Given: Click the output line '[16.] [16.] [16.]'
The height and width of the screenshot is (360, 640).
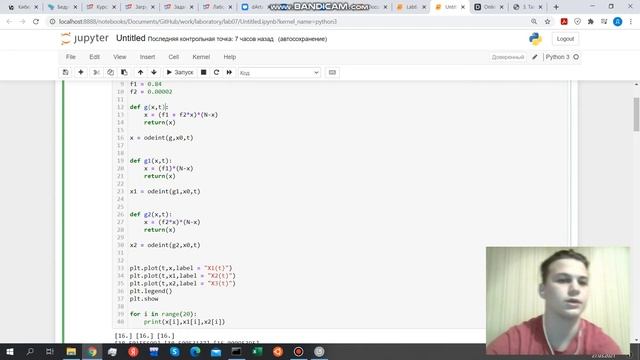Looking at the screenshot, I should [144, 336].
